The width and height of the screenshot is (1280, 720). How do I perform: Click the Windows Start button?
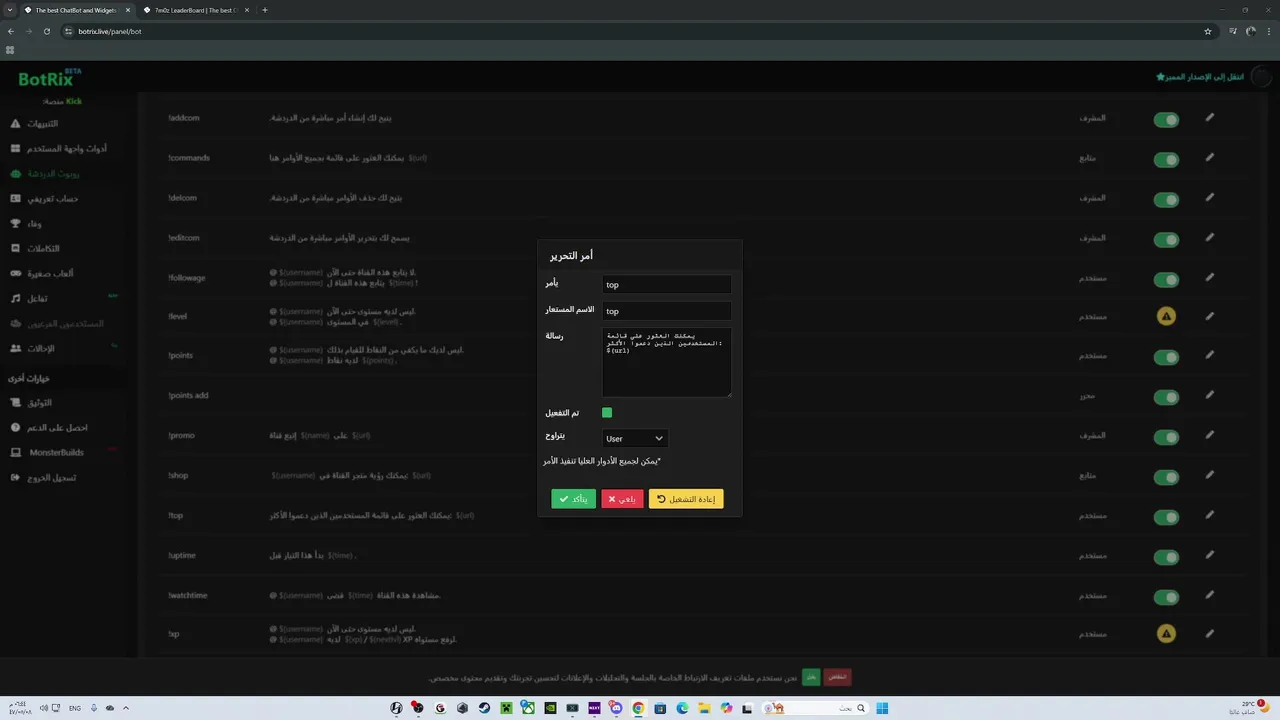point(882,708)
